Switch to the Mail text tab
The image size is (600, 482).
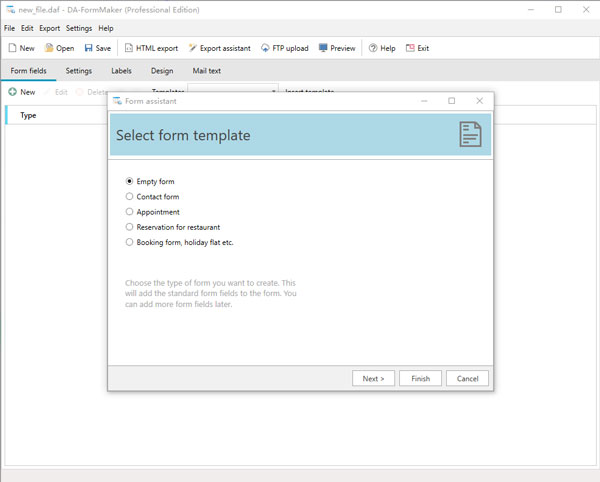pos(207,71)
